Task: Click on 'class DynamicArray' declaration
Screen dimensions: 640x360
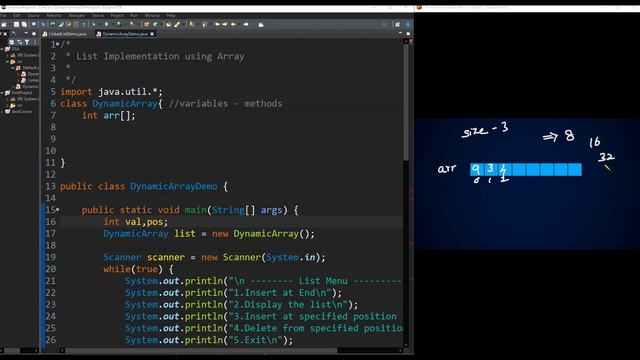Action: (112, 104)
